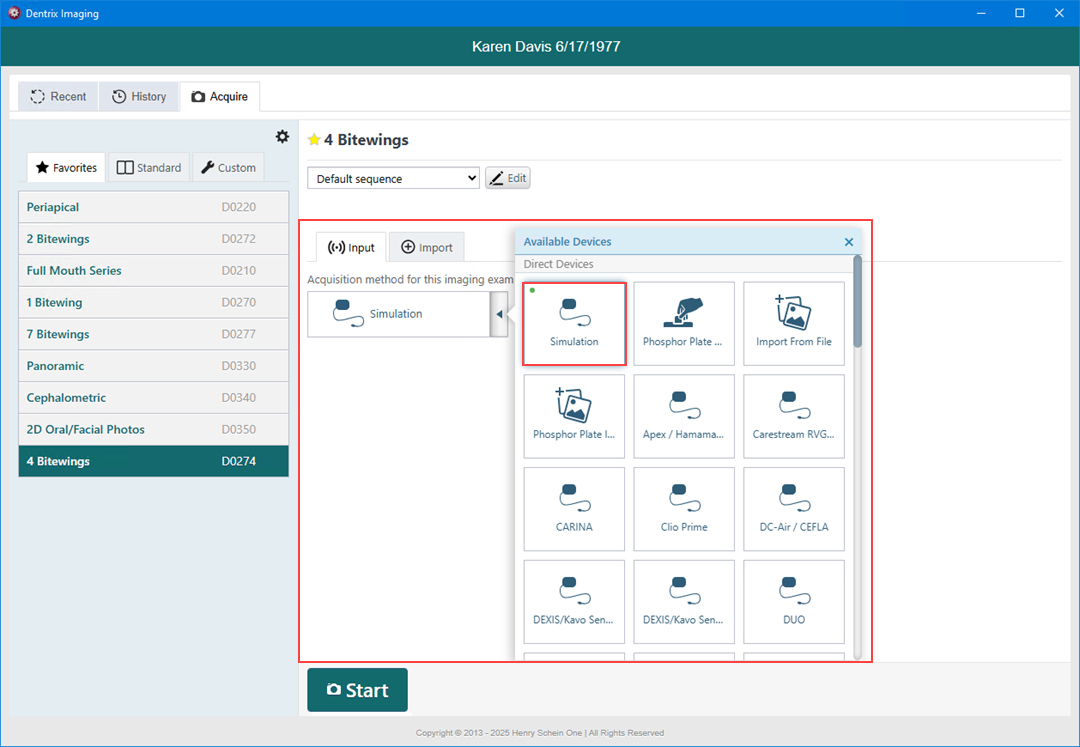The height and width of the screenshot is (747, 1080).
Task: Click the Simulation acquisition method box
Action: click(x=397, y=314)
